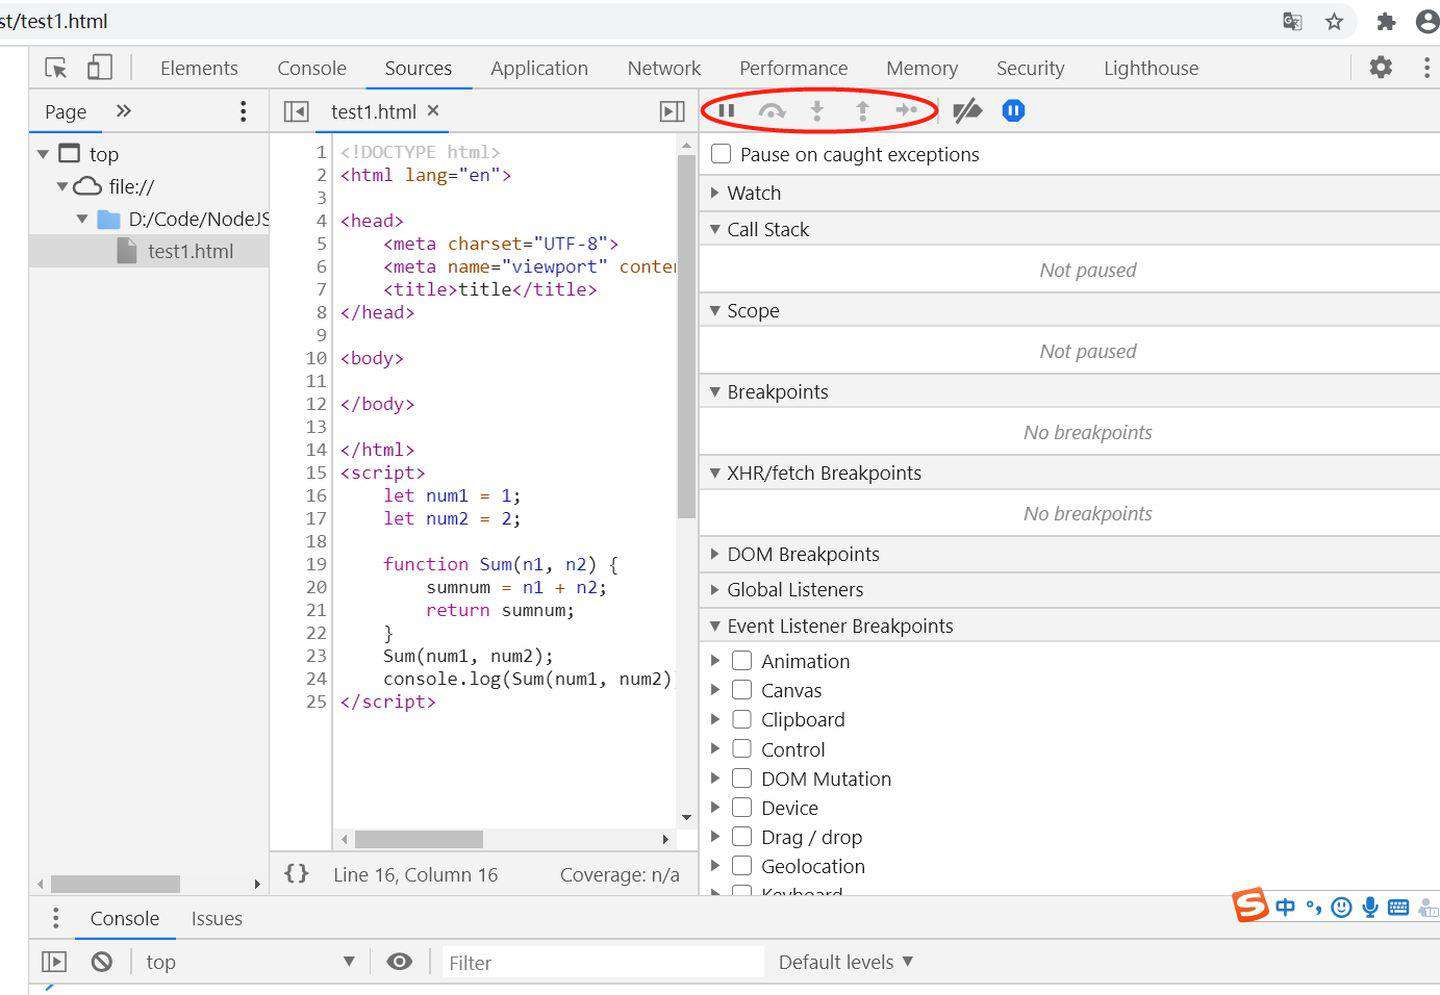Click the translate page icon in address bar

(1292, 22)
